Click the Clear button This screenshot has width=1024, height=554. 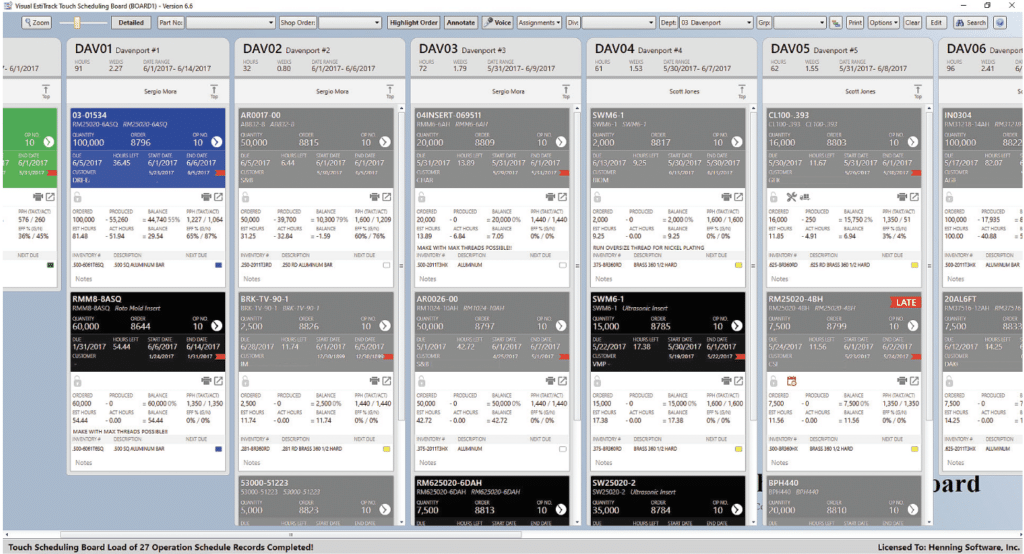coord(912,22)
